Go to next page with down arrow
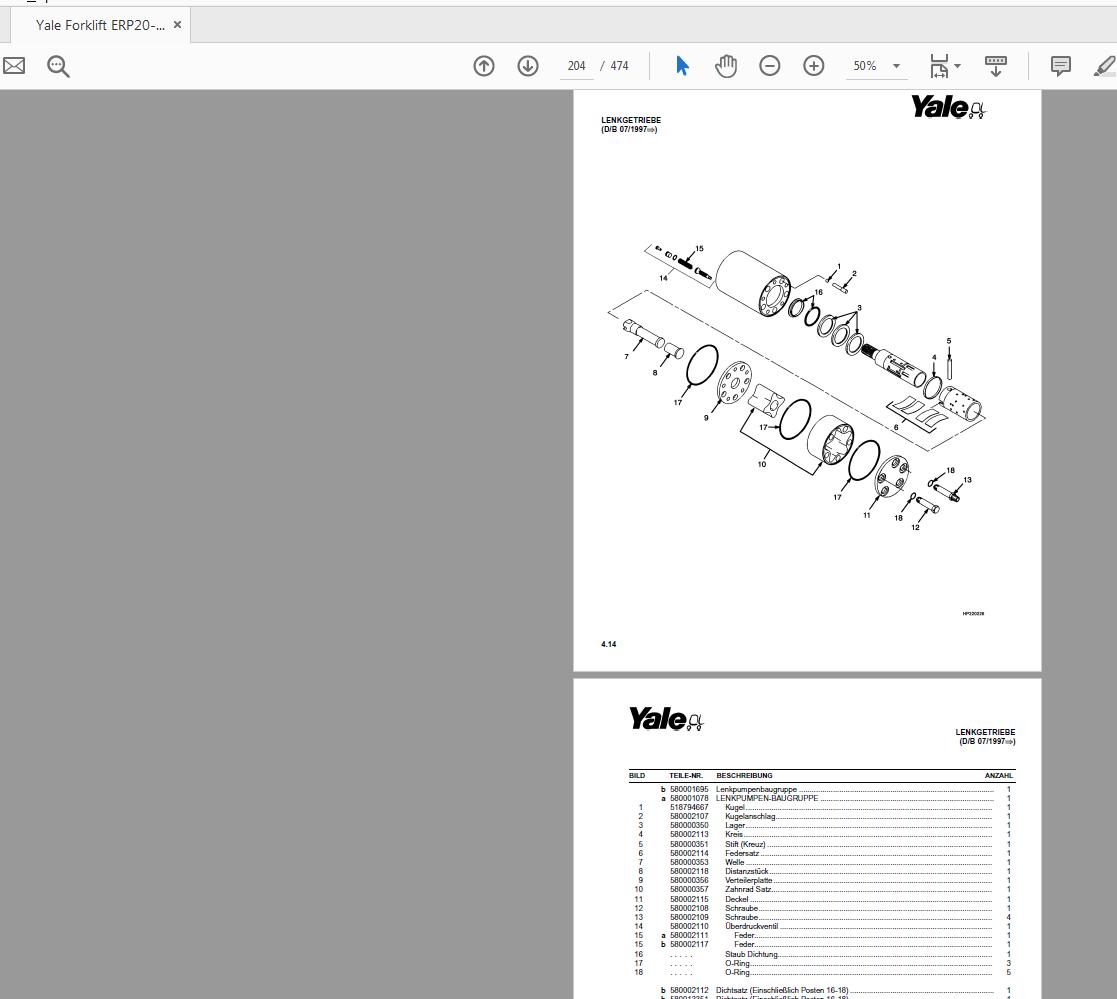1117x999 pixels. click(x=527, y=66)
